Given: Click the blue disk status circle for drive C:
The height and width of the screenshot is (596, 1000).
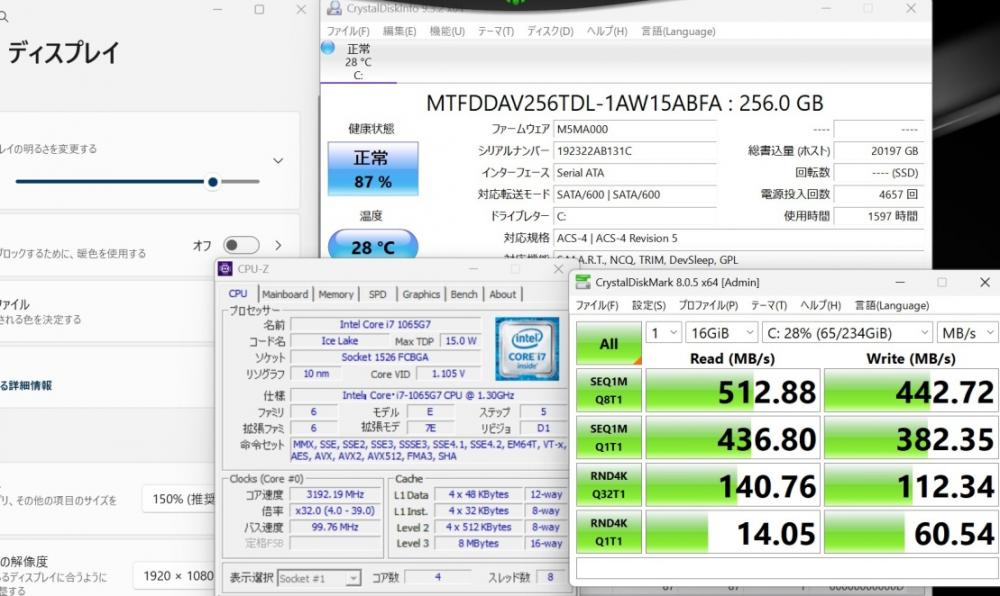Looking at the screenshot, I should coord(328,47).
